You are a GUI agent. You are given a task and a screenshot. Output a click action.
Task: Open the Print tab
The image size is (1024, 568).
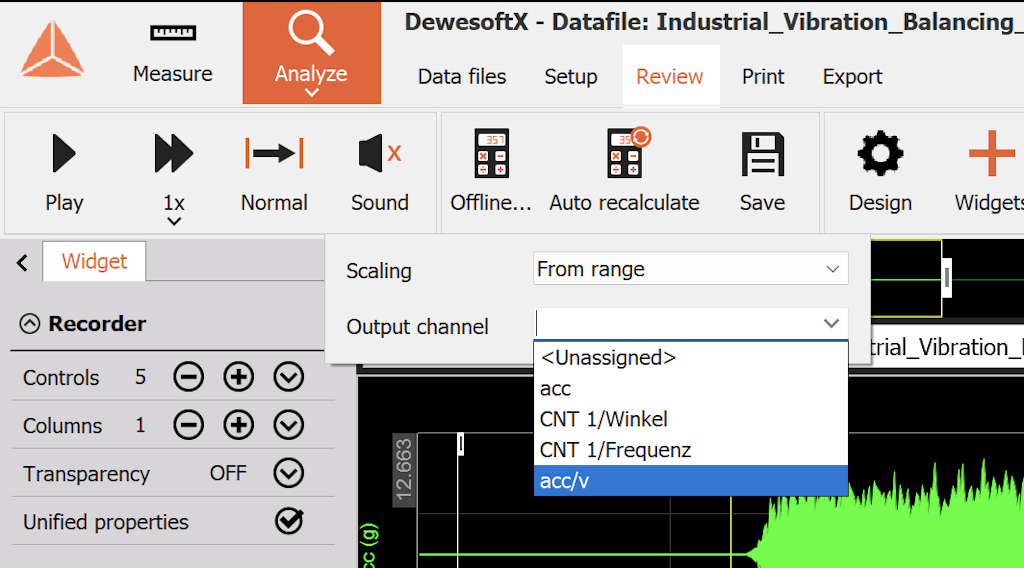(x=763, y=76)
